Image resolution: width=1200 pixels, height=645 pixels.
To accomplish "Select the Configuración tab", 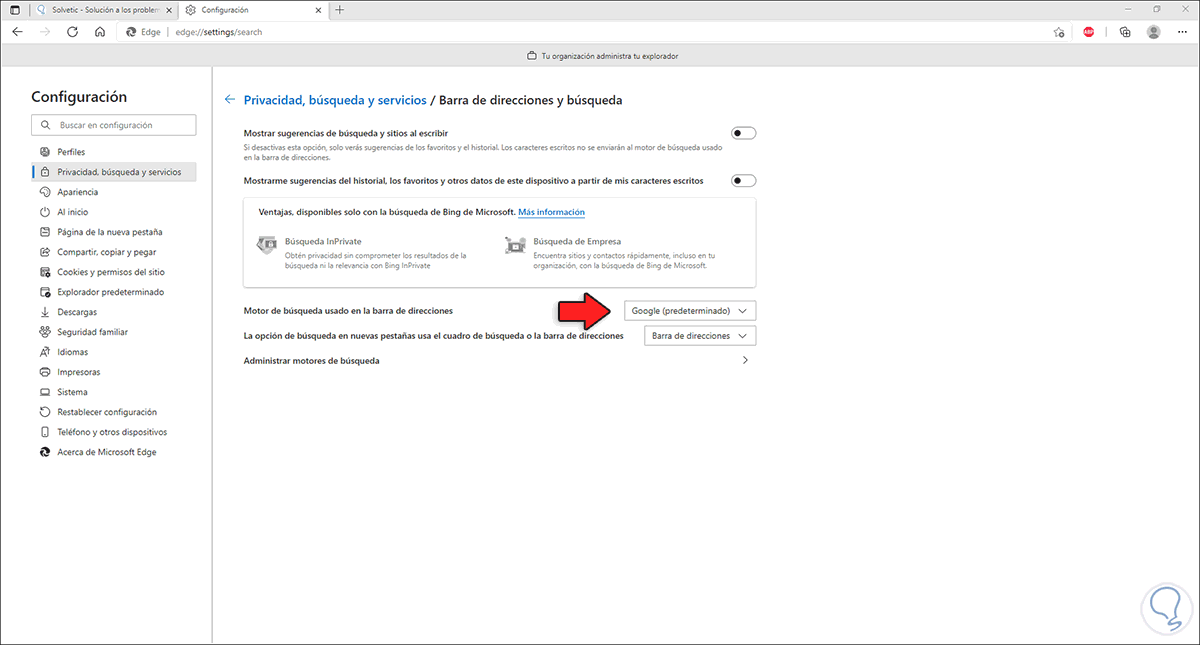I will click(254, 9).
